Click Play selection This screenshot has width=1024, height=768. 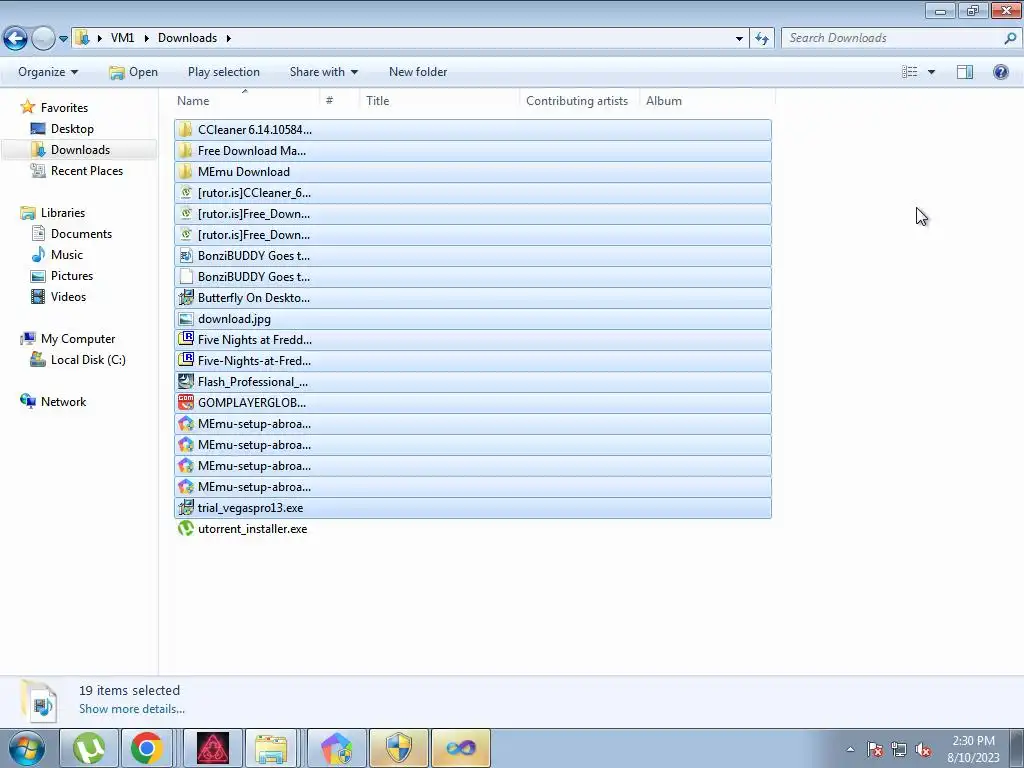[x=223, y=72]
